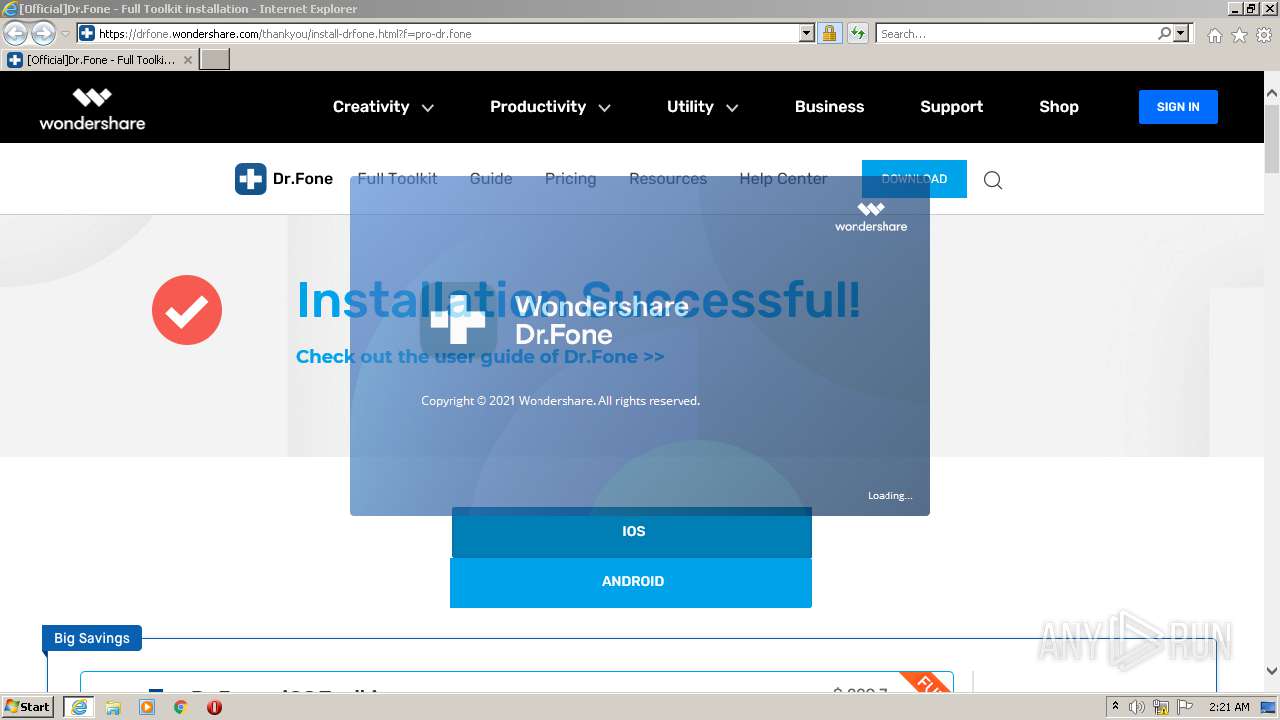The height and width of the screenshot is (720, 1280).
Task: Click the SIGN IN button
Action: coord(1178,107)
